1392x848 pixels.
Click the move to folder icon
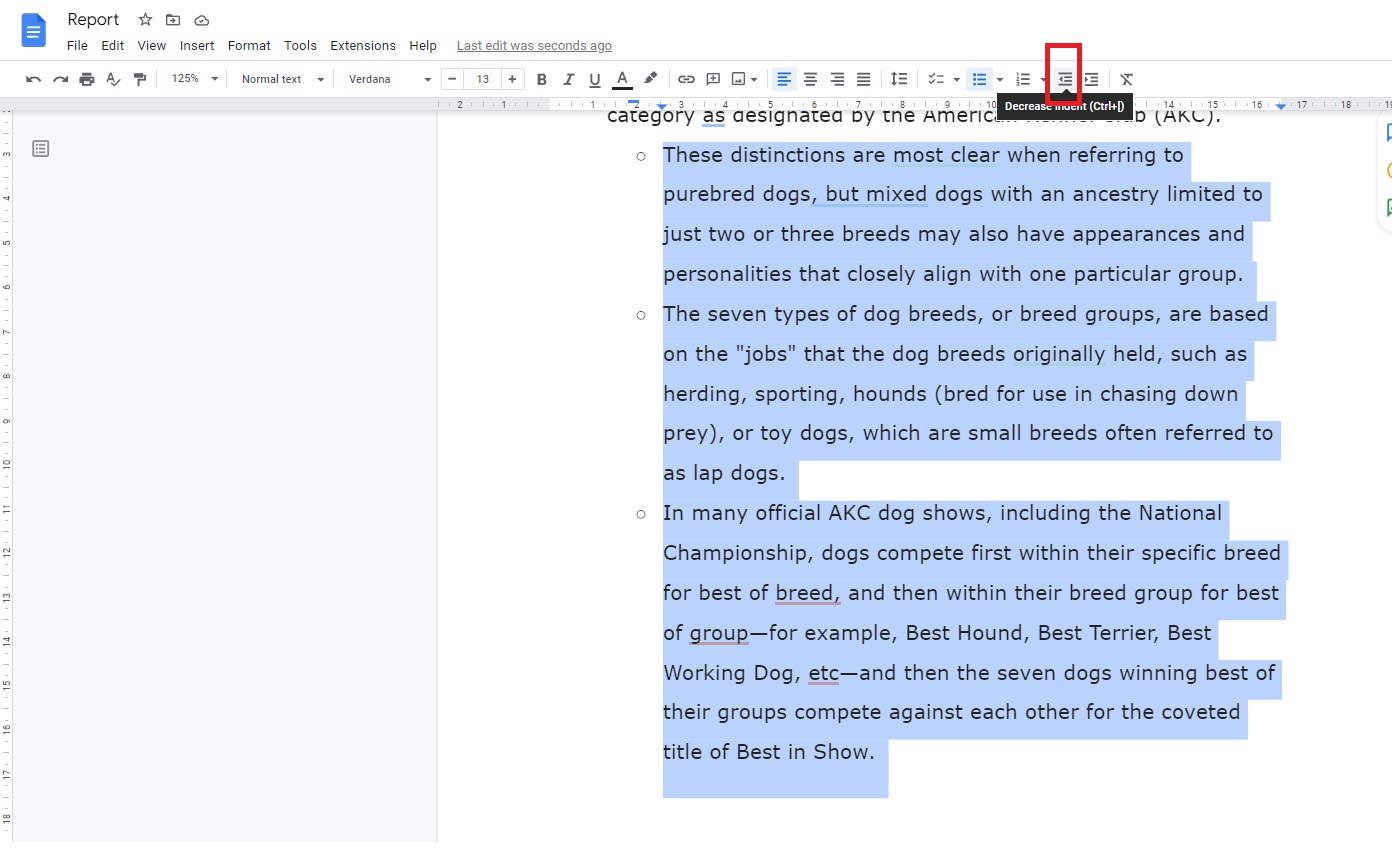tap(173, 20)
